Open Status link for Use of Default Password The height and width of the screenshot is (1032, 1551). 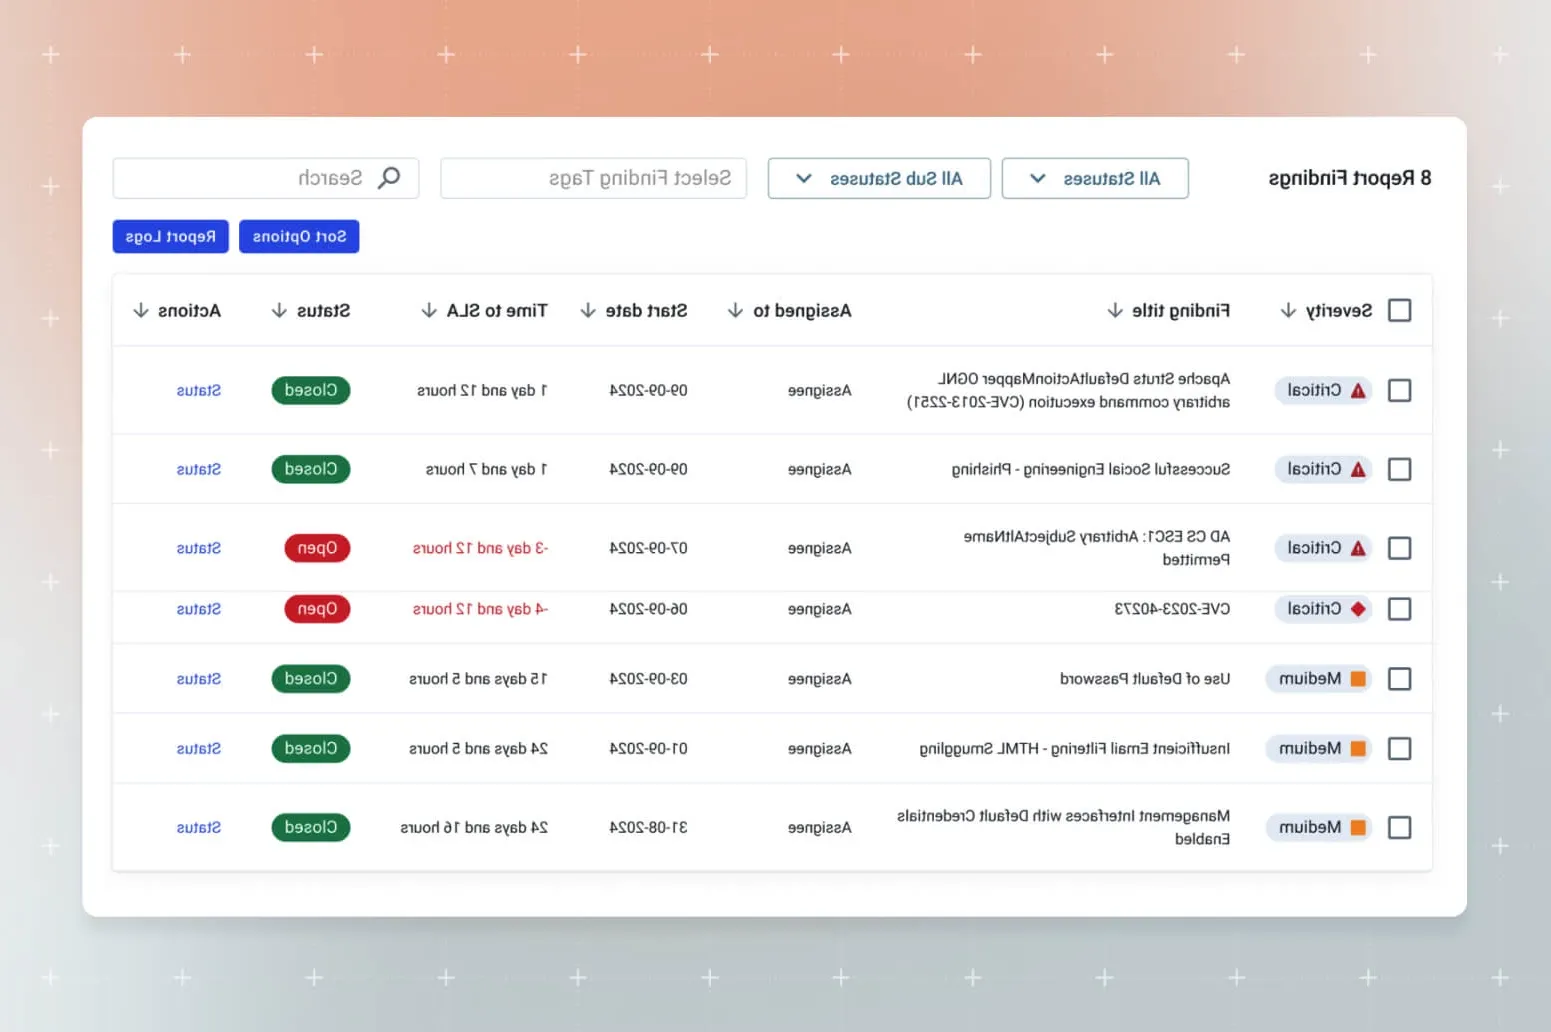coord(199,679)
